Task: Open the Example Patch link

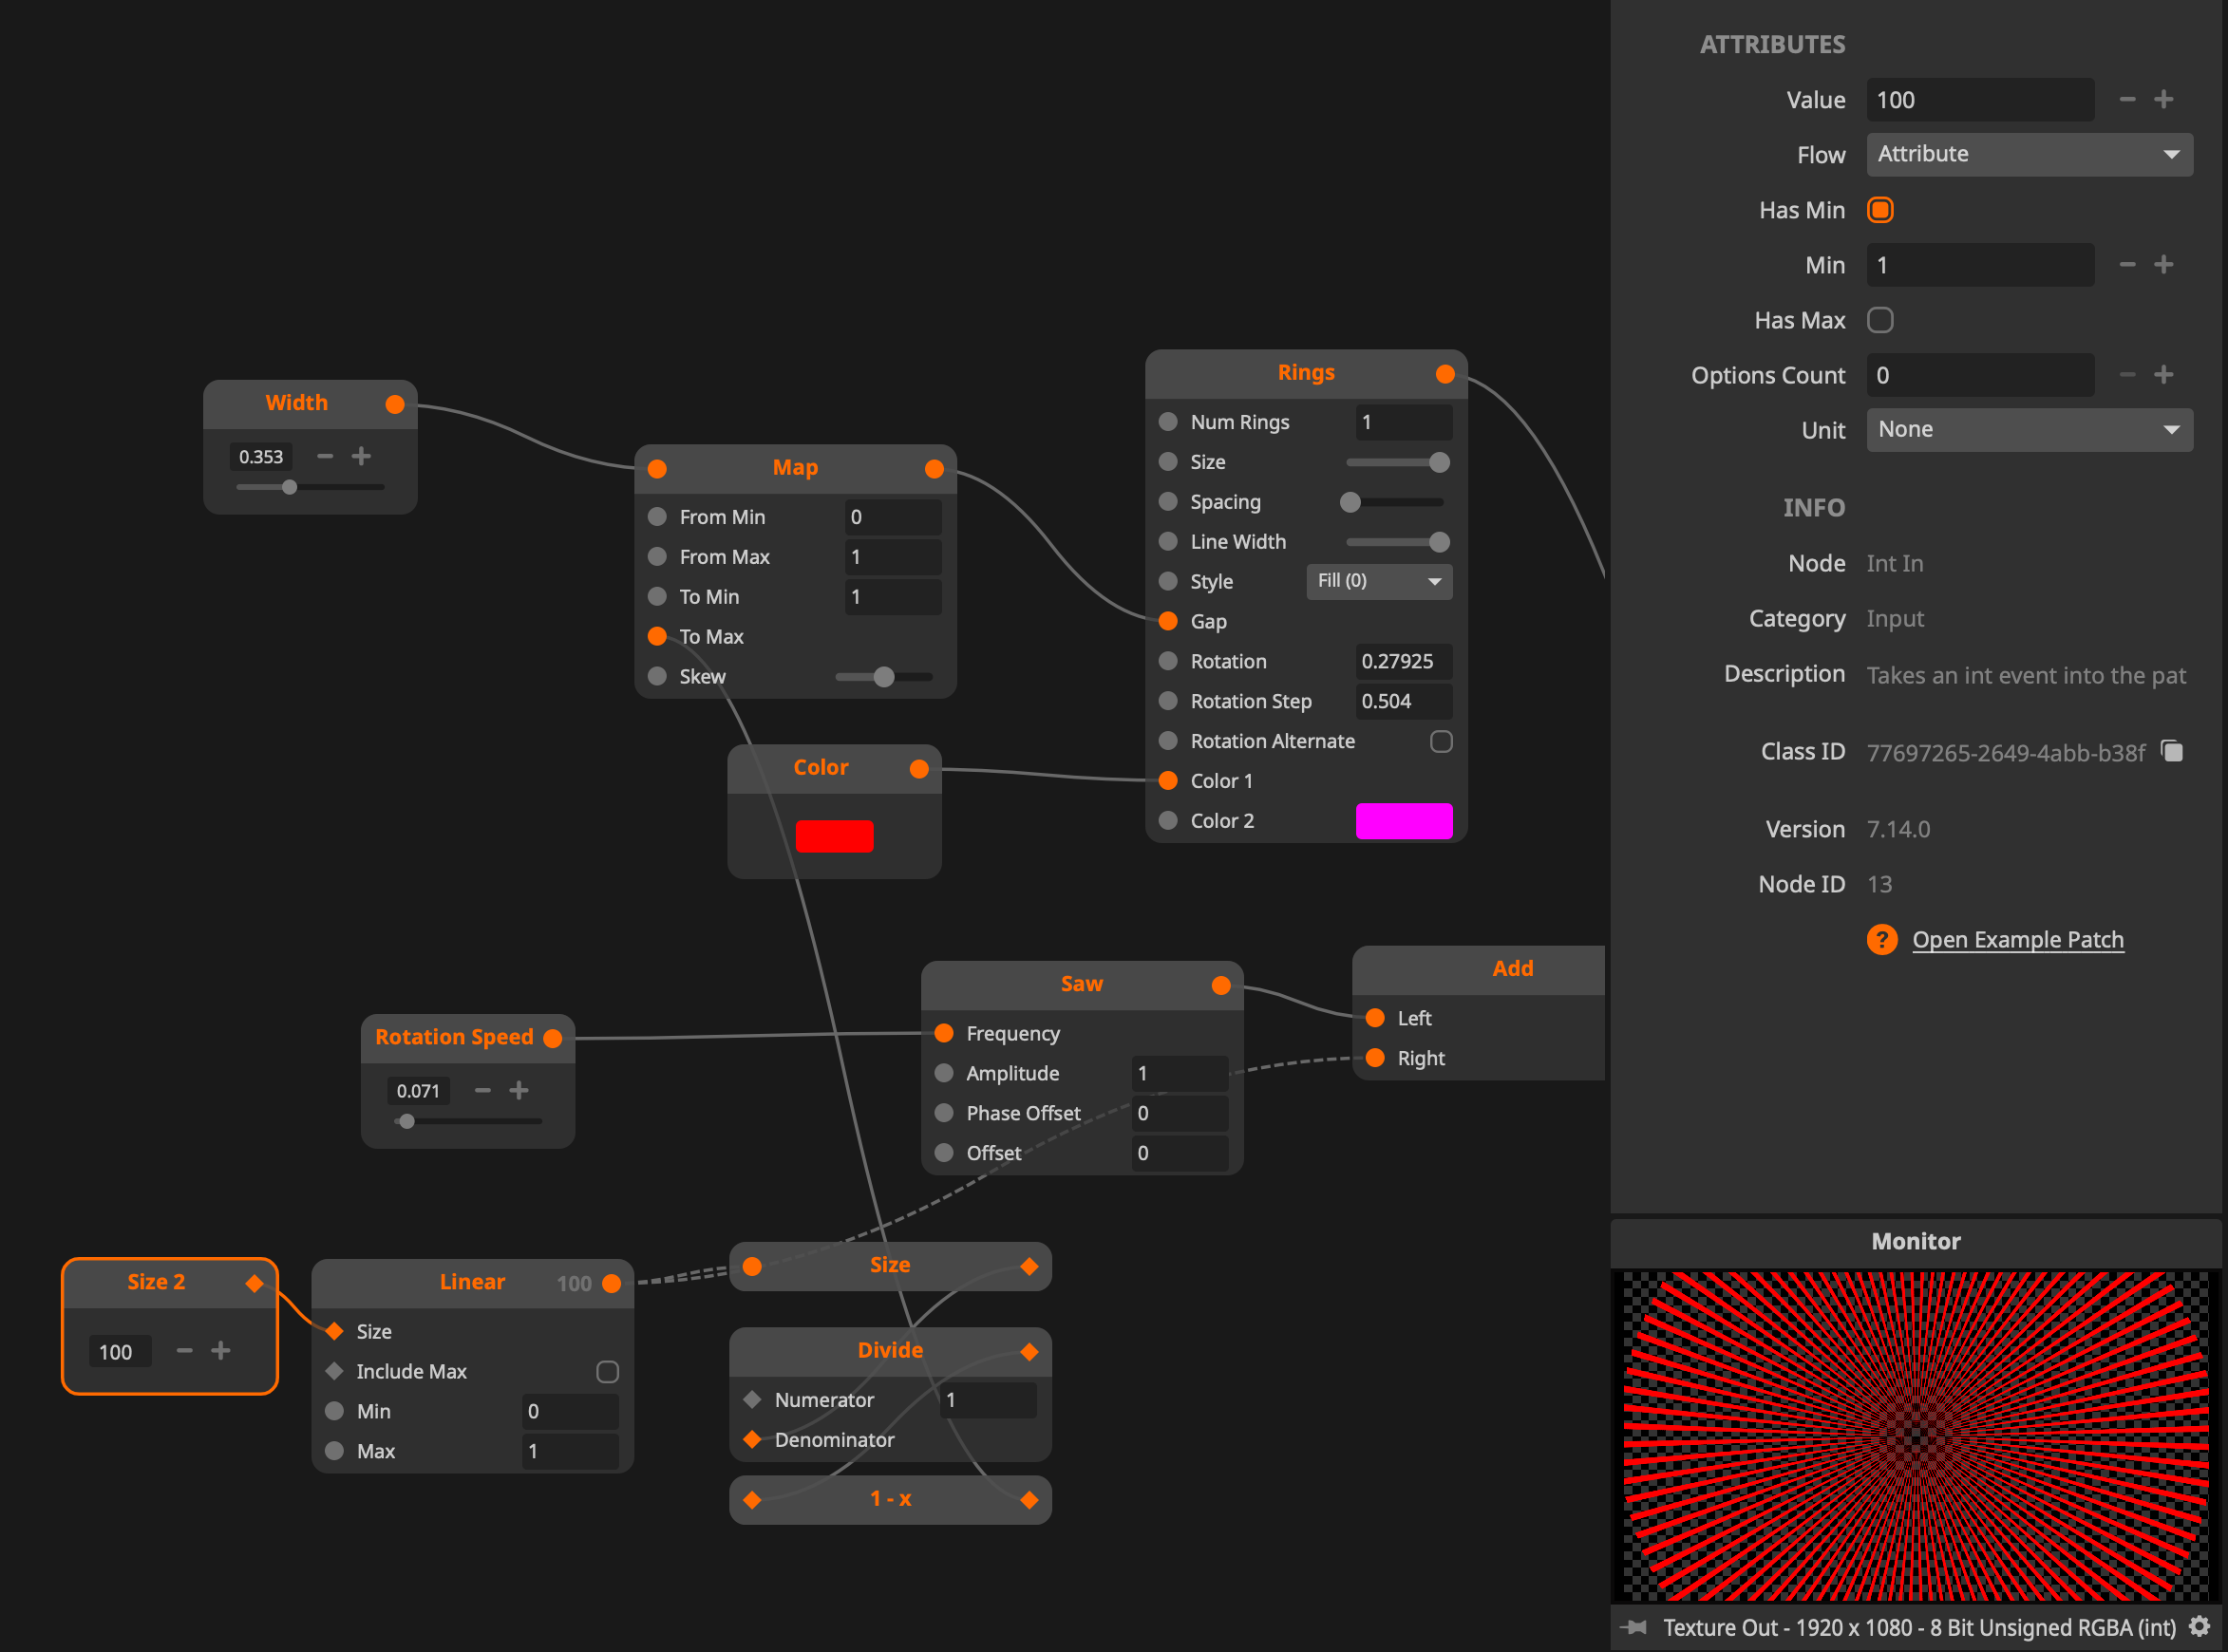Action: tap(2017, 940)
